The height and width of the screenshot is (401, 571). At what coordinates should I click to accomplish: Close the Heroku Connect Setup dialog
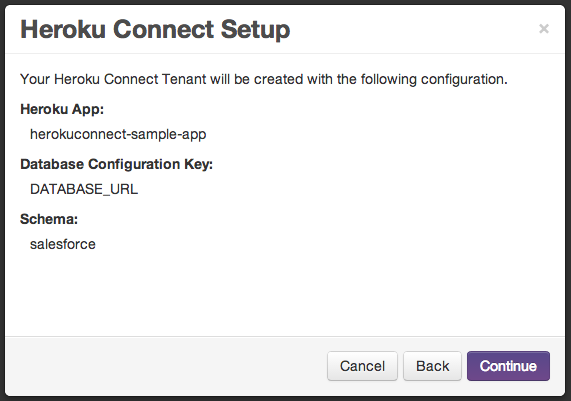544,29
